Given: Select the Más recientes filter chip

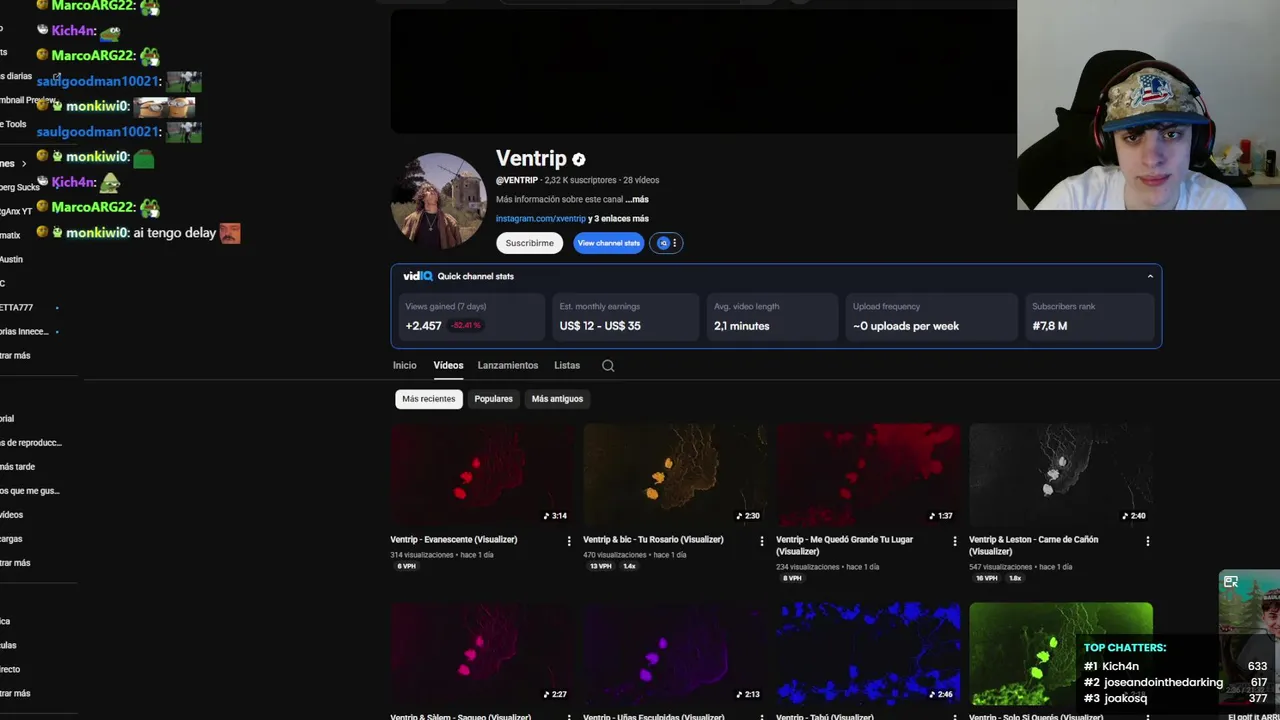Looking at the screenshot, I should point(429,399).
